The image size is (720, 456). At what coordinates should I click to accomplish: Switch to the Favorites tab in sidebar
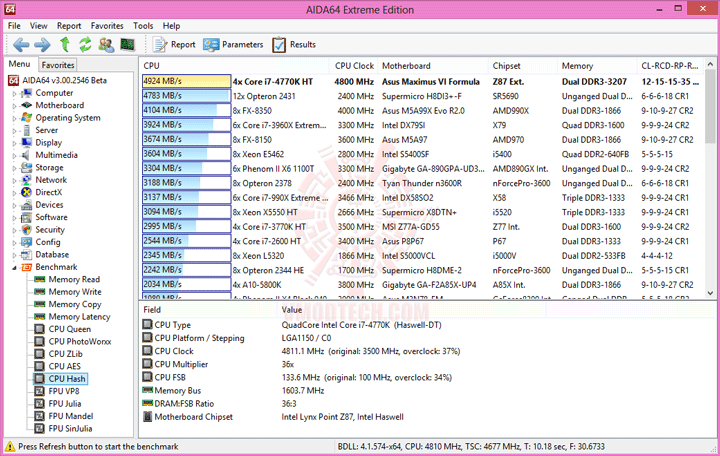point(58,65)
